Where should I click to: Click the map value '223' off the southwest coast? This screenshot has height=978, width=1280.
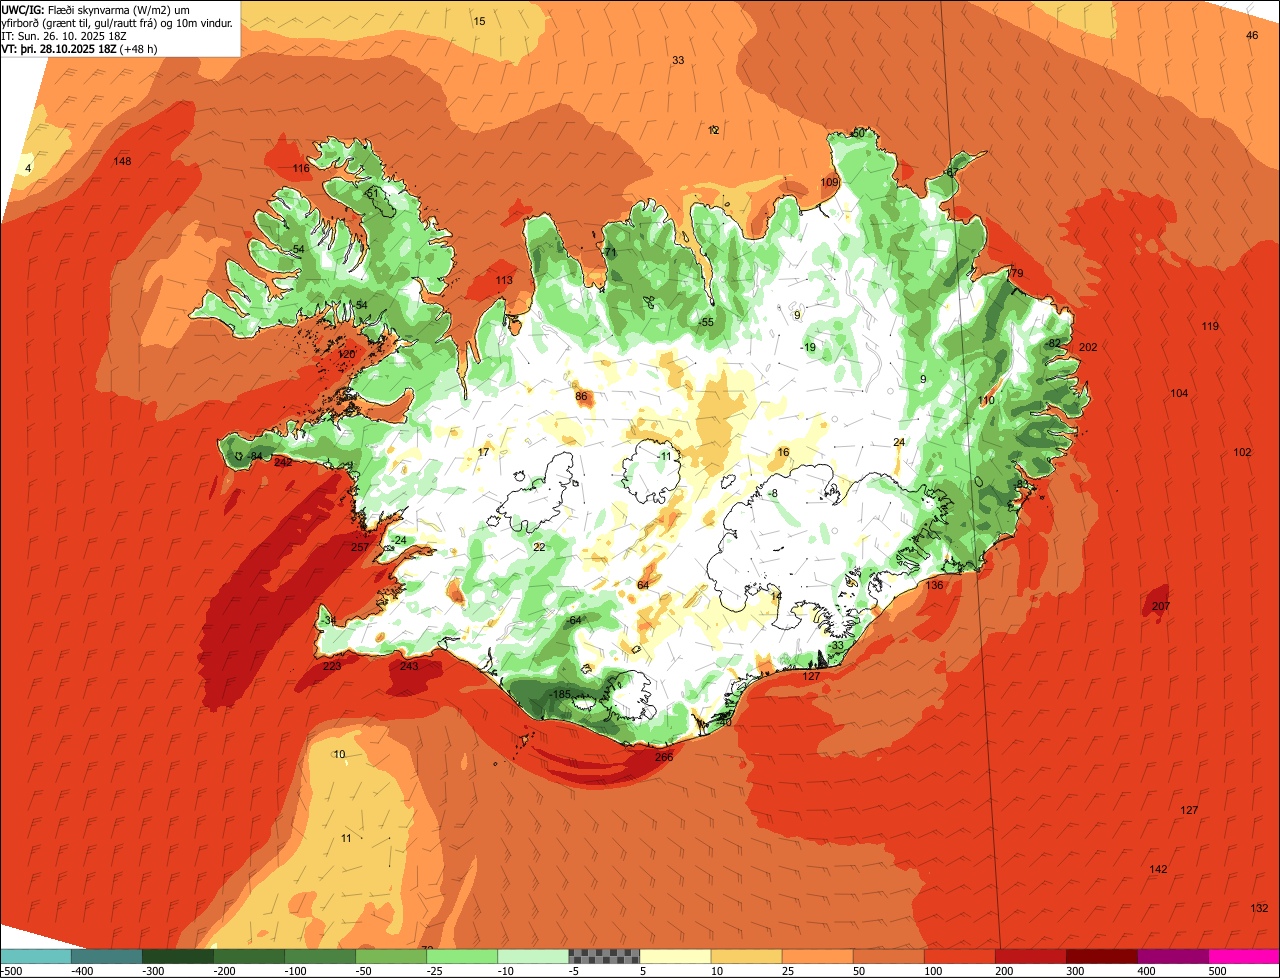332,666
